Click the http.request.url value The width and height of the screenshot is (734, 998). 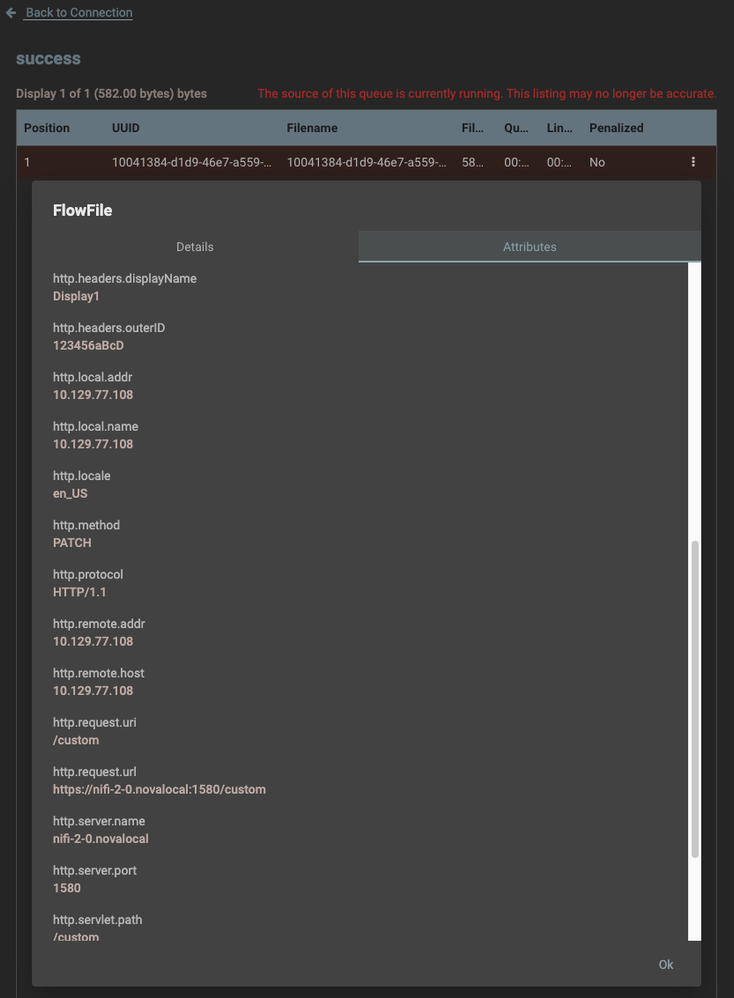point(159,790)
